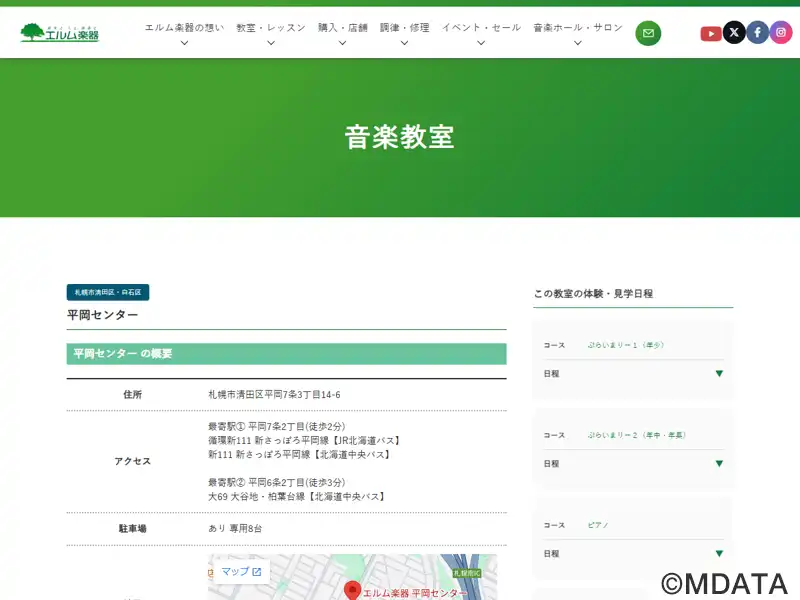Click the red map pin marker
Screen dimensions: 800x600
(352, 590)
